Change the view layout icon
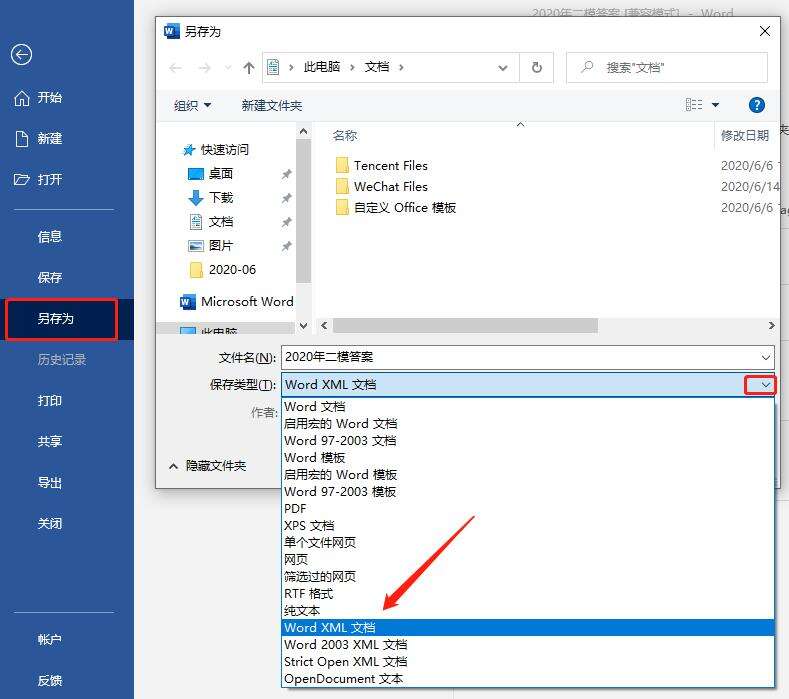This screenshot has height=699, width=789. [x=694, y=105]
